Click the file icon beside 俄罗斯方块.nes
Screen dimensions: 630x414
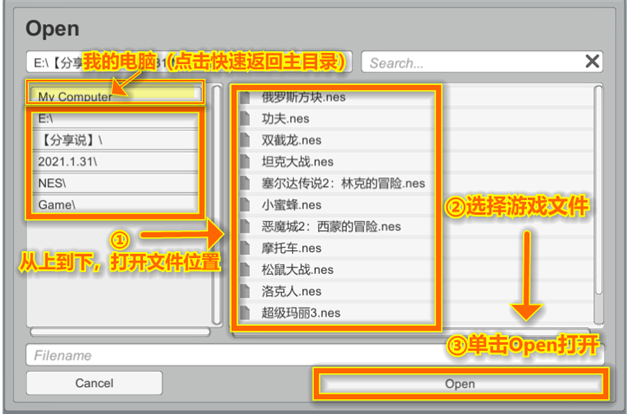pos(245,97)
